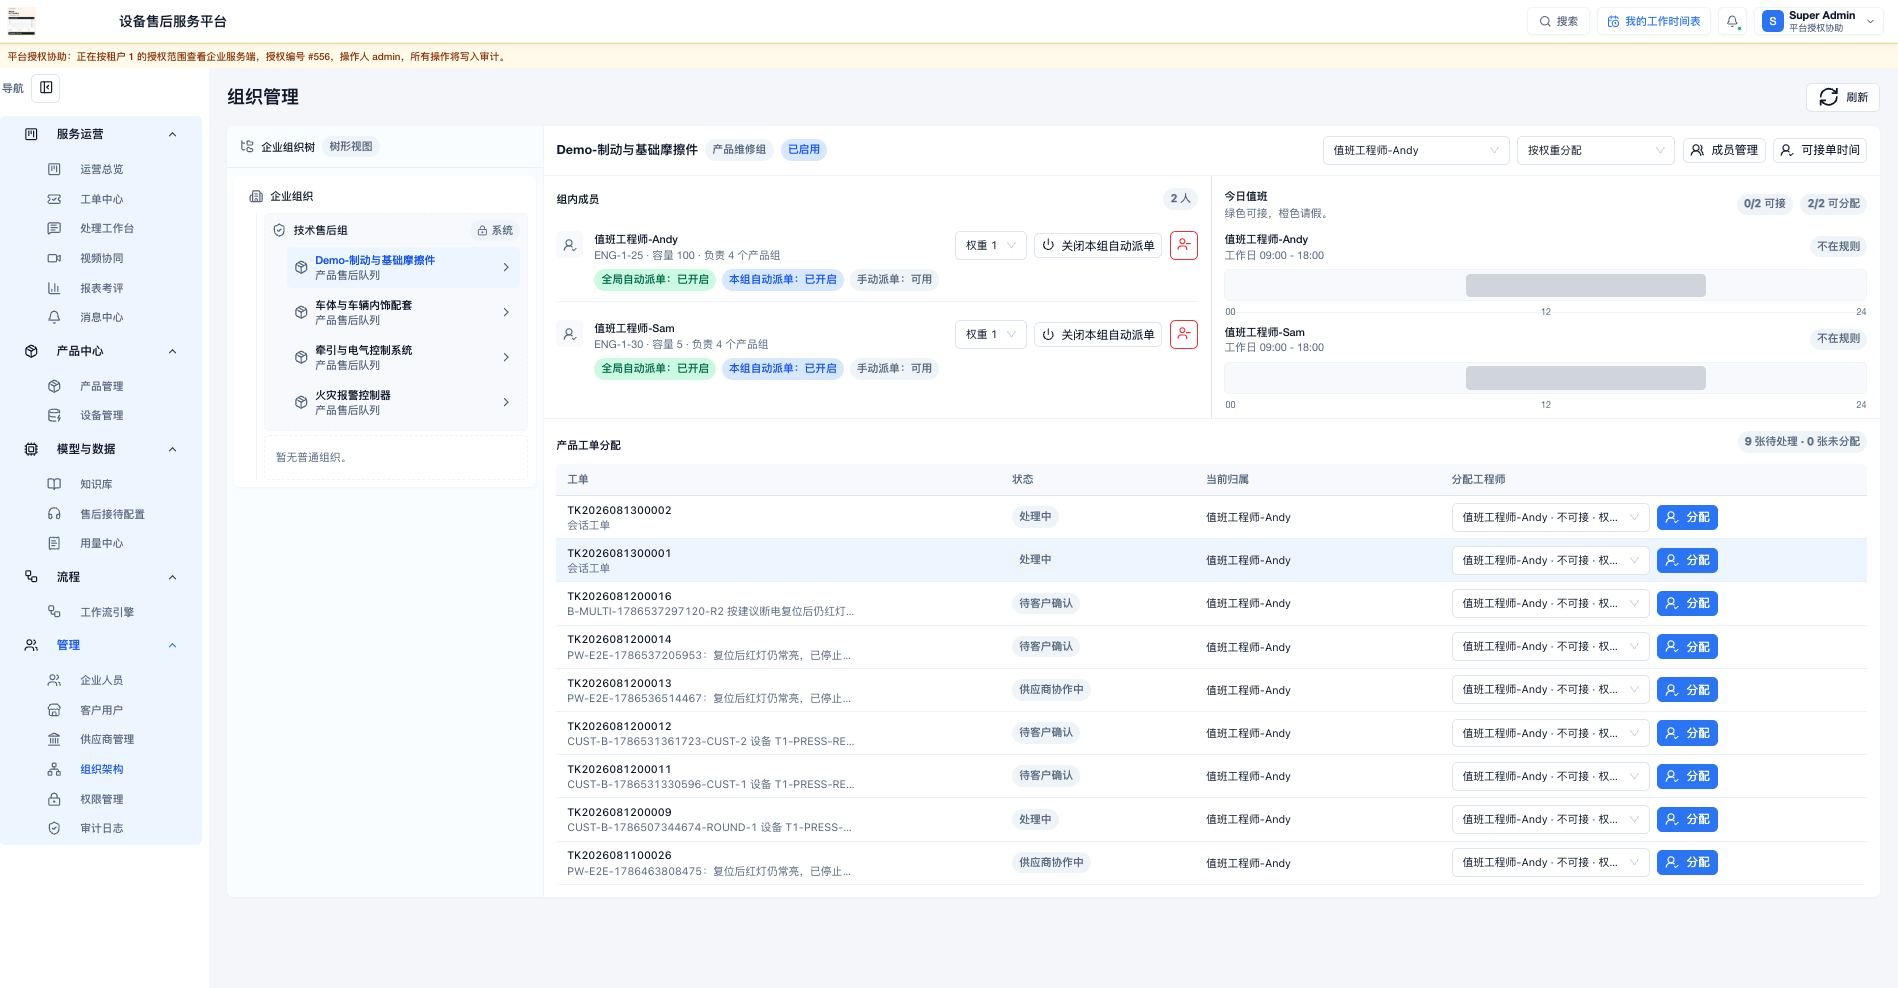Open 权限管理 in sidebar
The width and height of the screenshot is (1898, 988).
click(x=102, y=799)
